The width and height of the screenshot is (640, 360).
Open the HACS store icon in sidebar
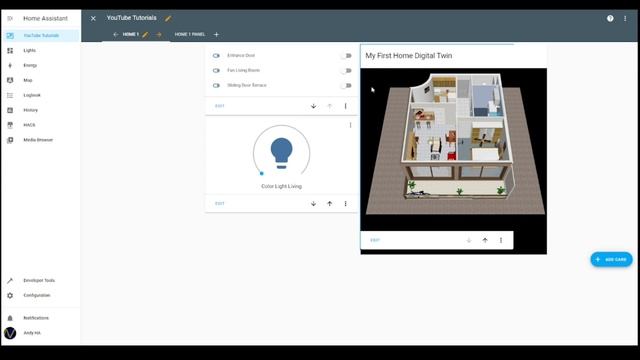click(10, 125)
